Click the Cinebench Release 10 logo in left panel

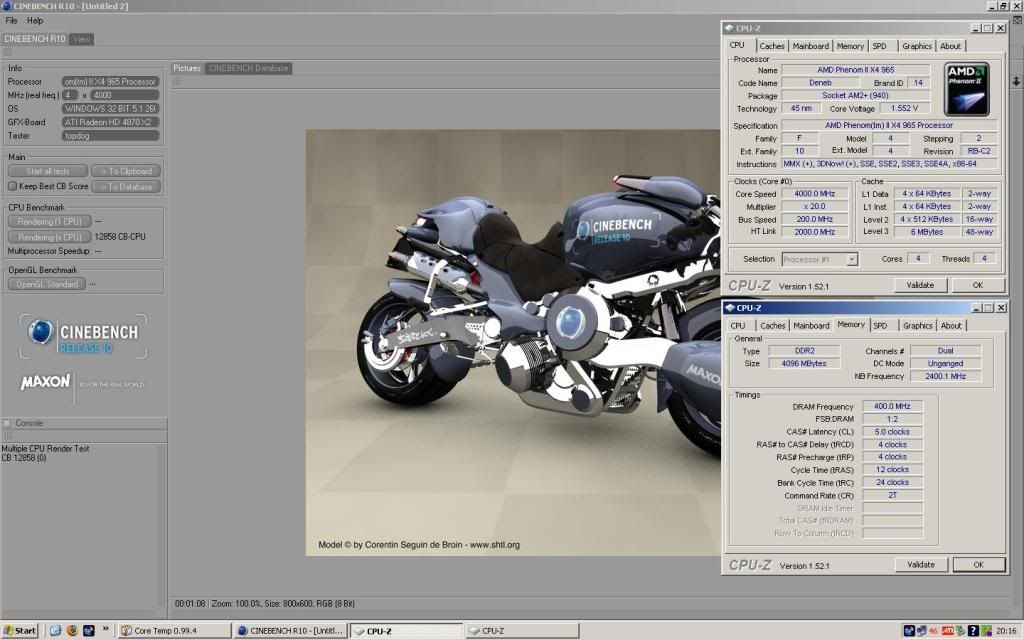(x=84, y=336)
